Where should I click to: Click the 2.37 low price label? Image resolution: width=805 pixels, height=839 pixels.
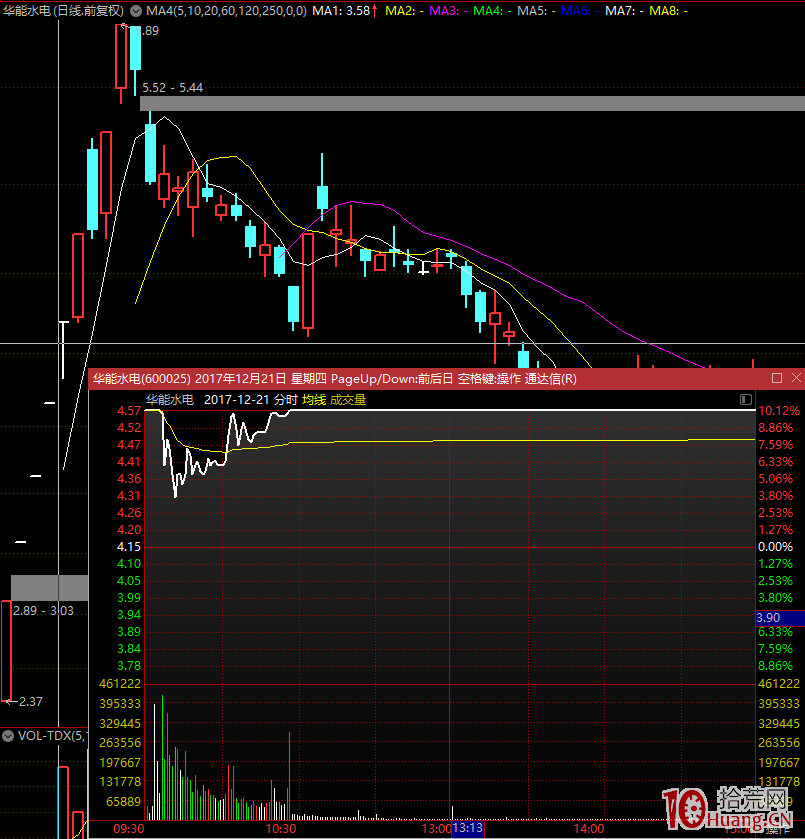tap(31, 701)
